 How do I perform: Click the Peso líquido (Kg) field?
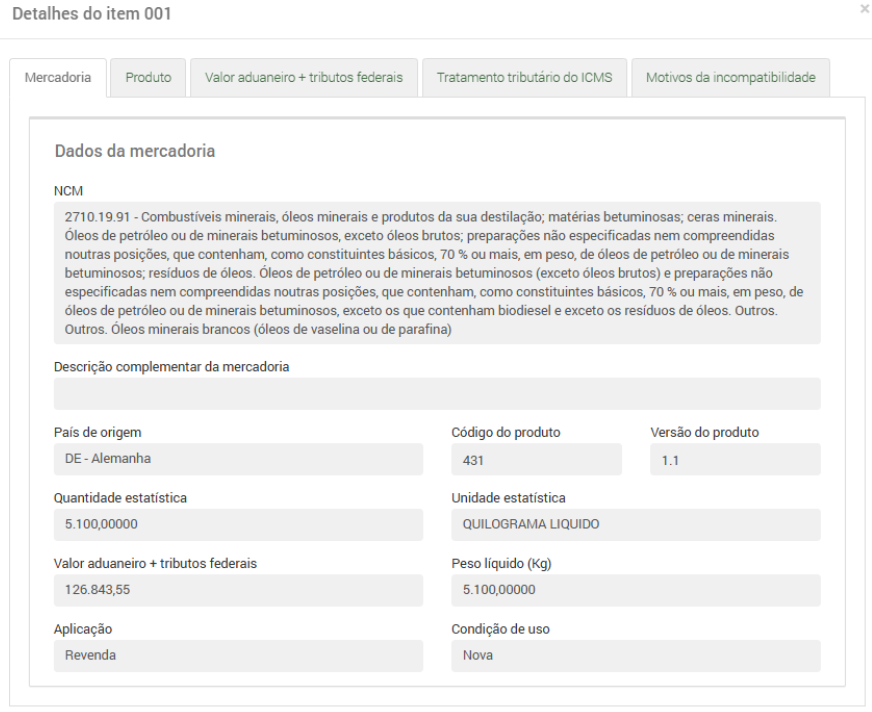point(636,590)
